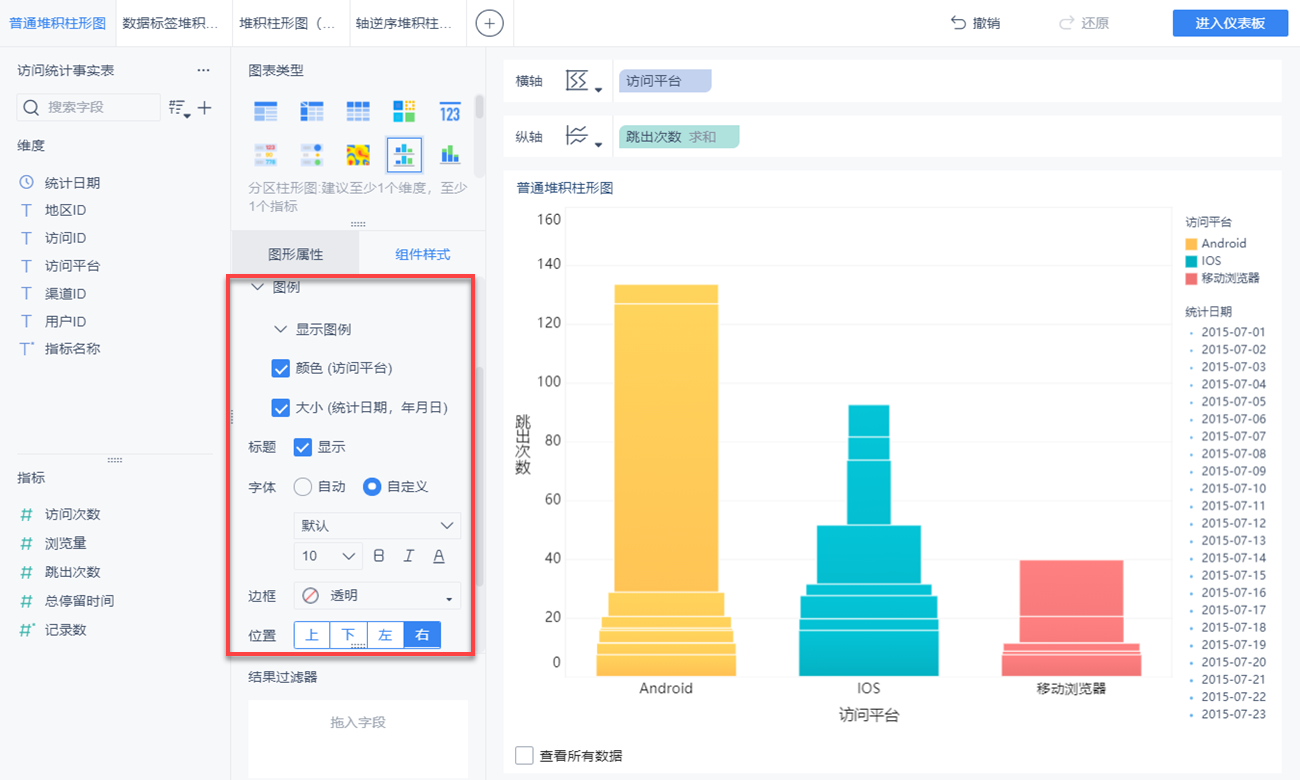Select the 自定义 font radio button
Screen dimensions: 1300x780
pyautogui.click(x=372, y=487)
